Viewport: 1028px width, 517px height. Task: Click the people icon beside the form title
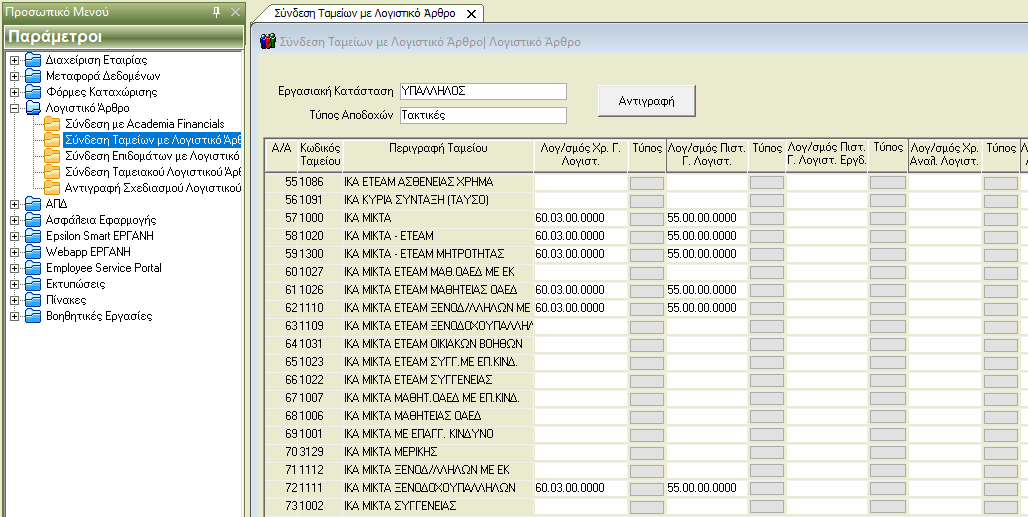(x=268, y=42)
